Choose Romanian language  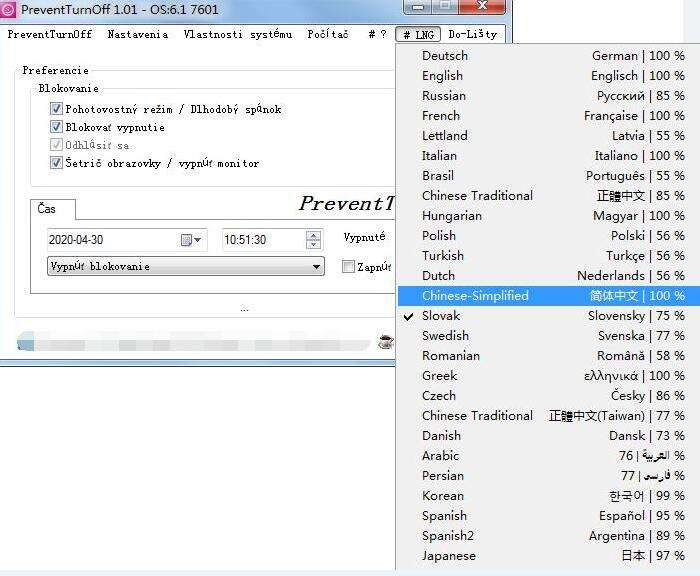coord(549,356)
